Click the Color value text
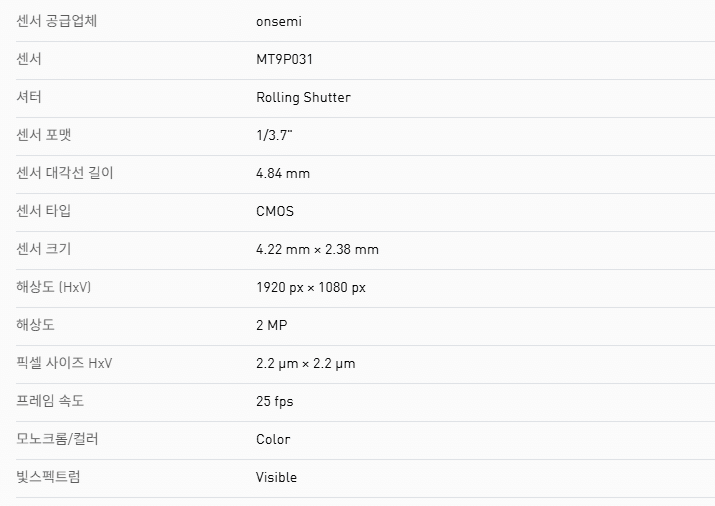Viewport: 715px width, 506px height. click(273, 439)
